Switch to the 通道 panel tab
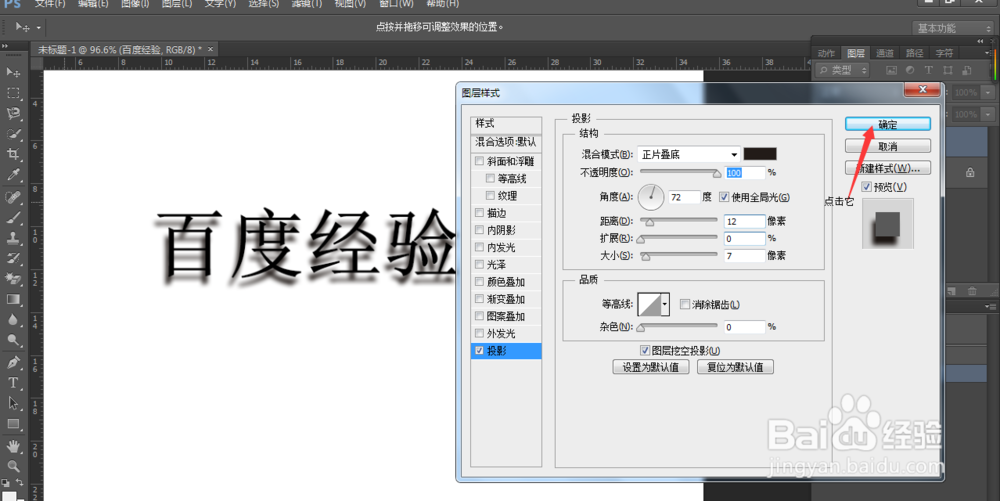 [x=885, y=53]
